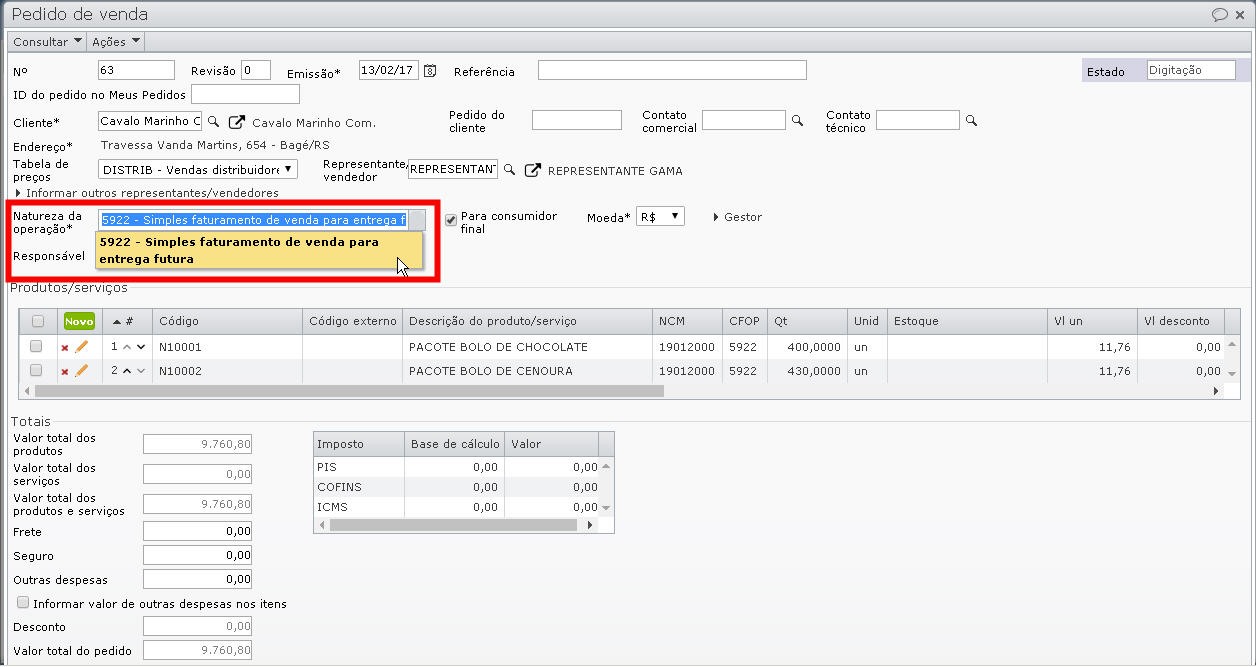The height and width of the screenshot is (667, 1256).
Task: Delete product row N10001 with the red X
Action: (65, 347)
